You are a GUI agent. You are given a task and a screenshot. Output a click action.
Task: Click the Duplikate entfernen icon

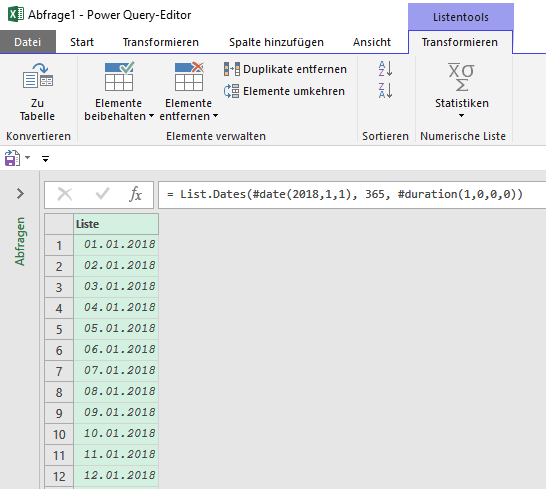[232, 69]
